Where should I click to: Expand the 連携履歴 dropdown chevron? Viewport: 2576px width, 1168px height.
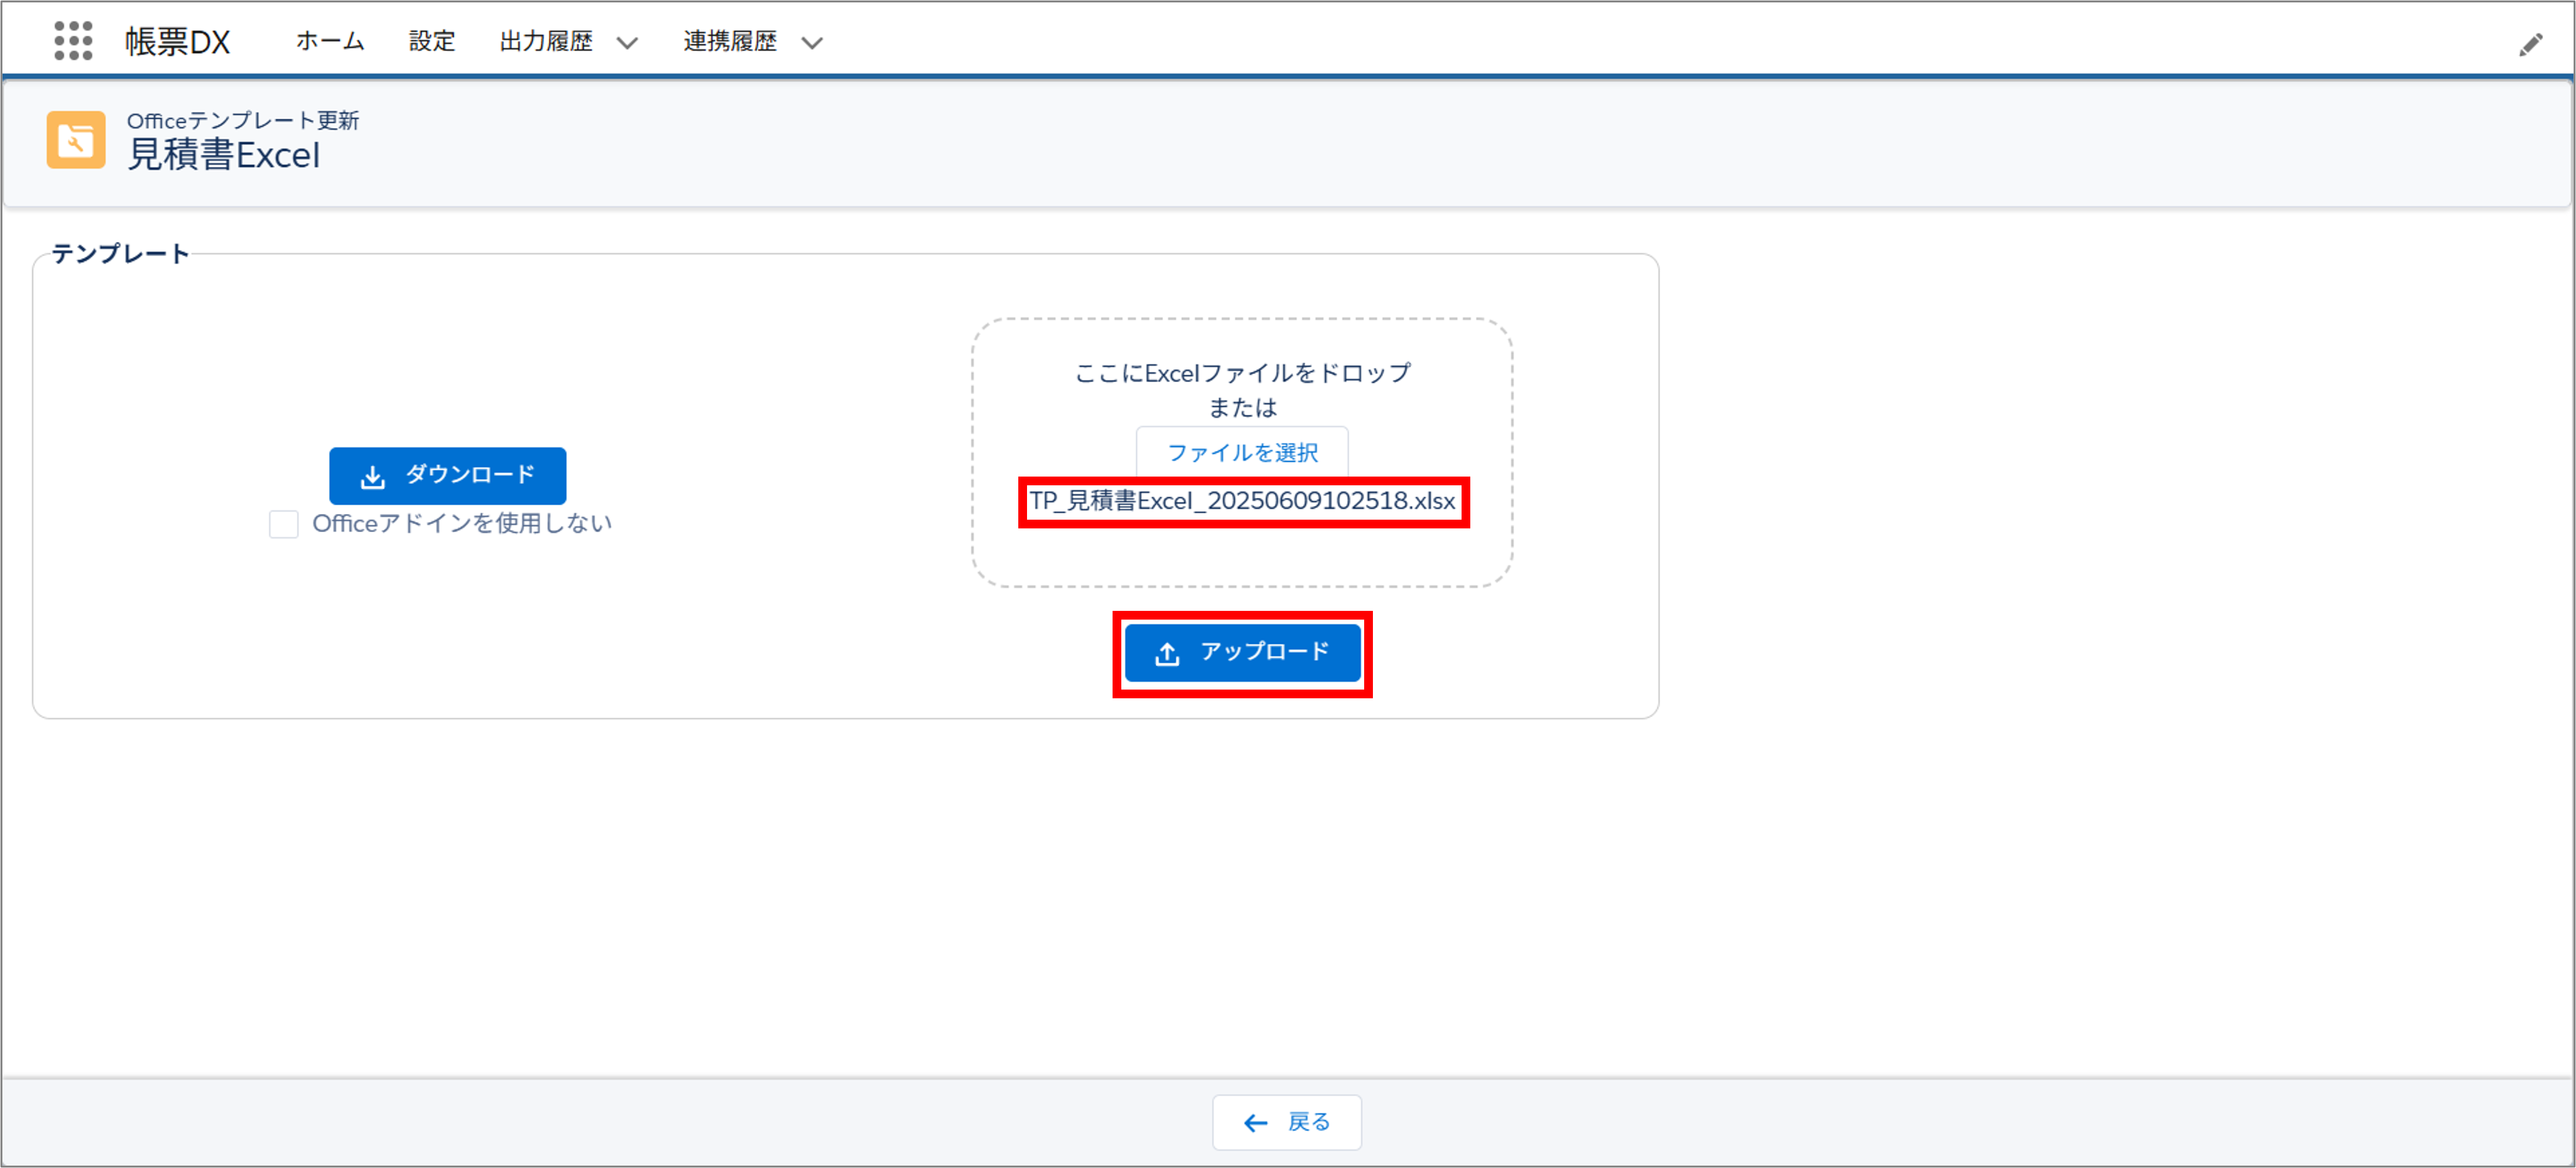812,43
